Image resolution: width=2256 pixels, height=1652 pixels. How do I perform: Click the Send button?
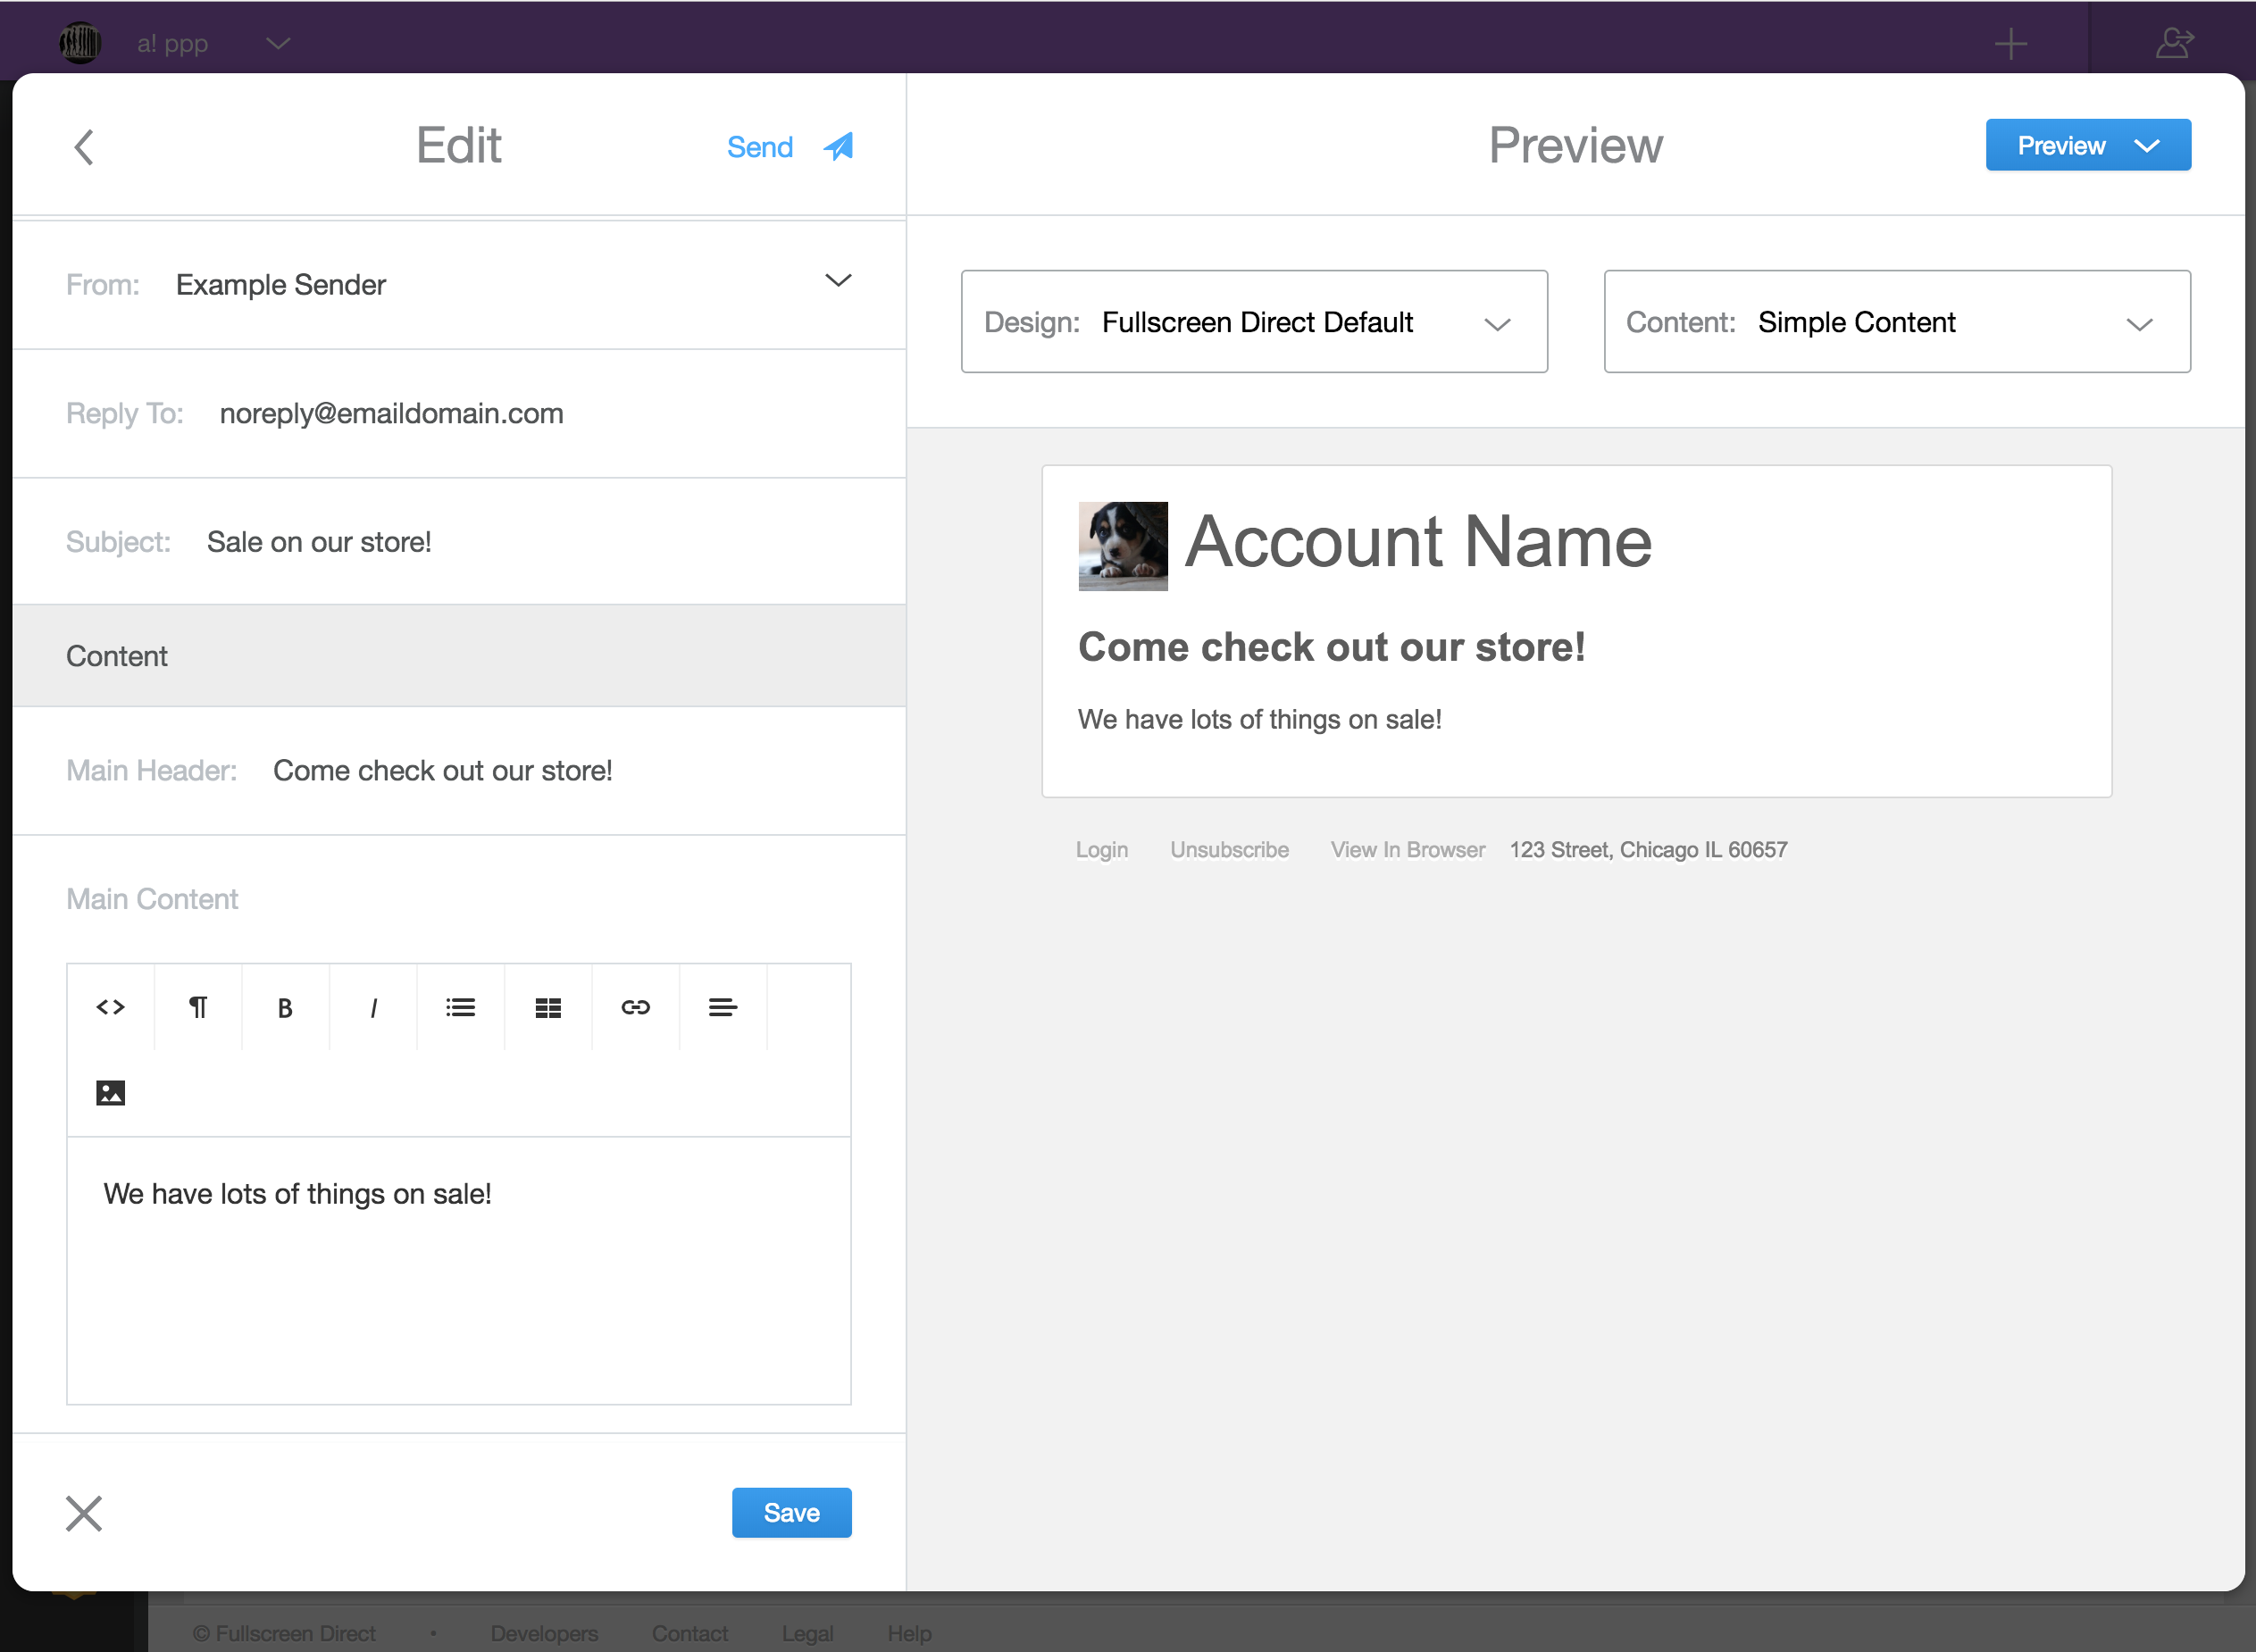760,146
